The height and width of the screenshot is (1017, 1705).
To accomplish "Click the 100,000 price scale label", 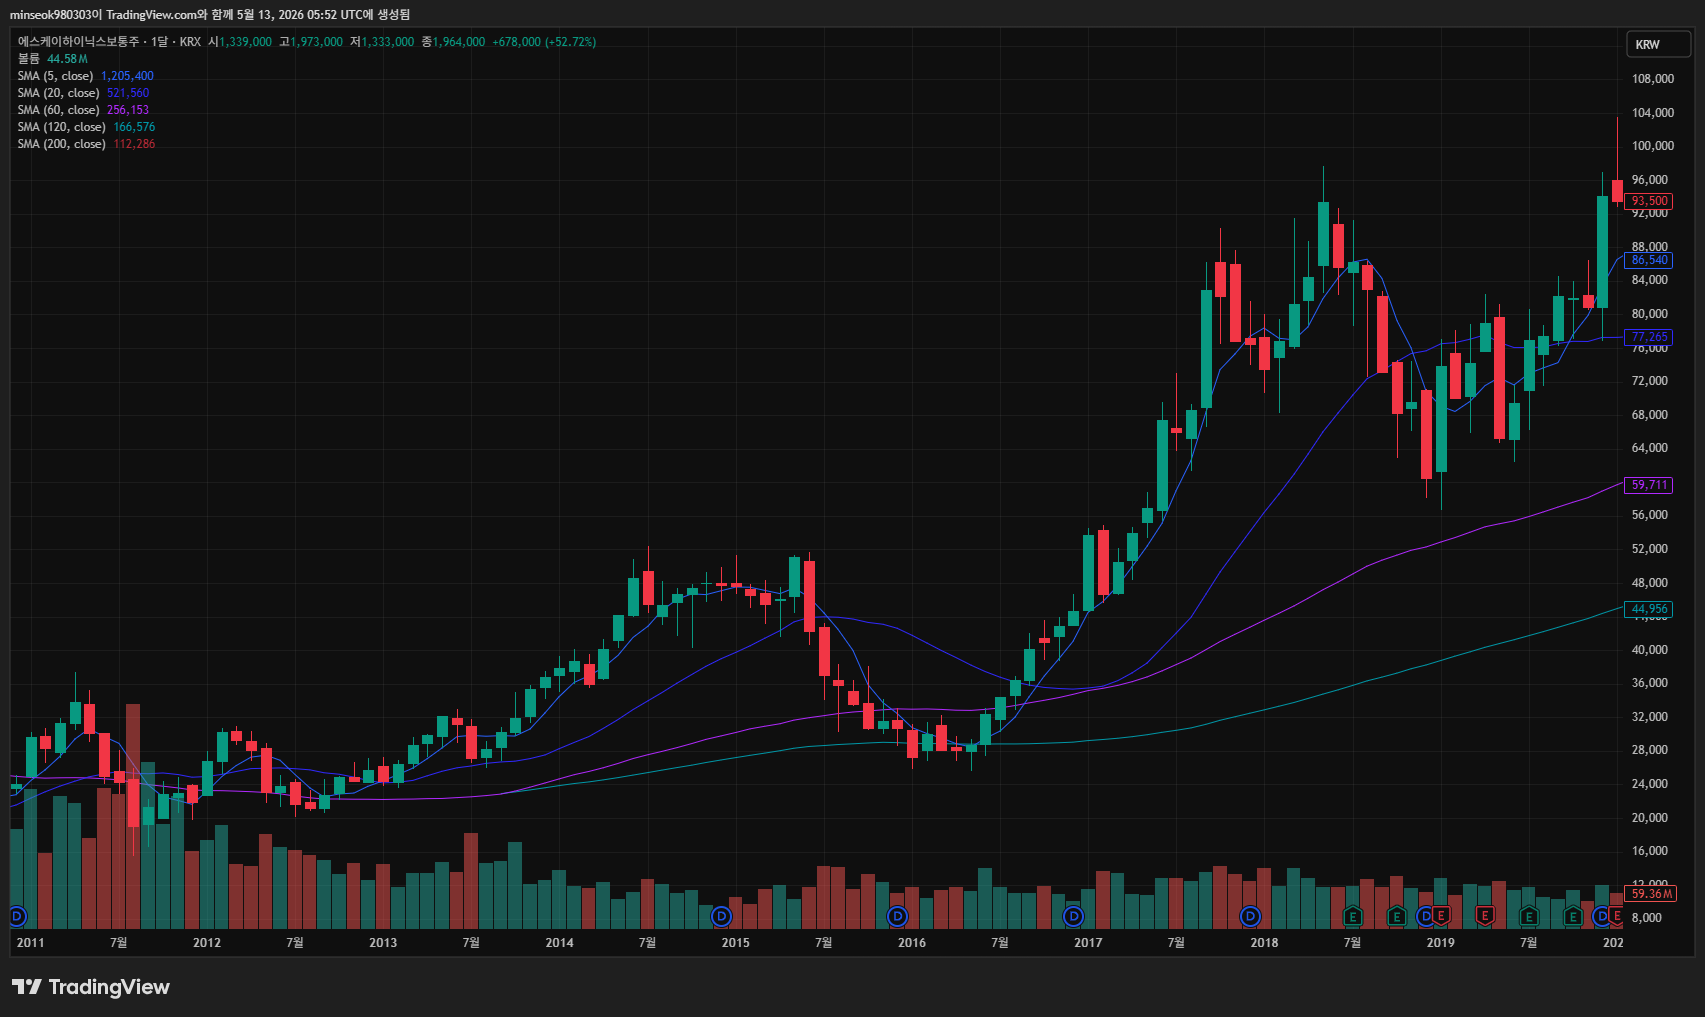I will (x=1653, y=146).
